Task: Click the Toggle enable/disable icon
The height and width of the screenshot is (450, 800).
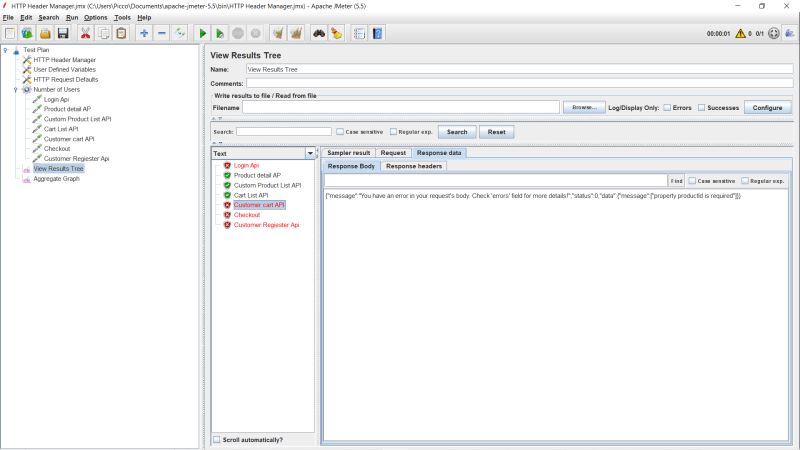Action: (x=180, y=34)
